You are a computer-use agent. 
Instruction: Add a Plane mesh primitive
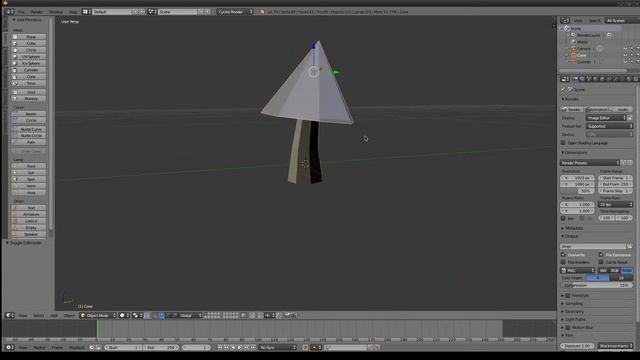click(x=29, y=37)
